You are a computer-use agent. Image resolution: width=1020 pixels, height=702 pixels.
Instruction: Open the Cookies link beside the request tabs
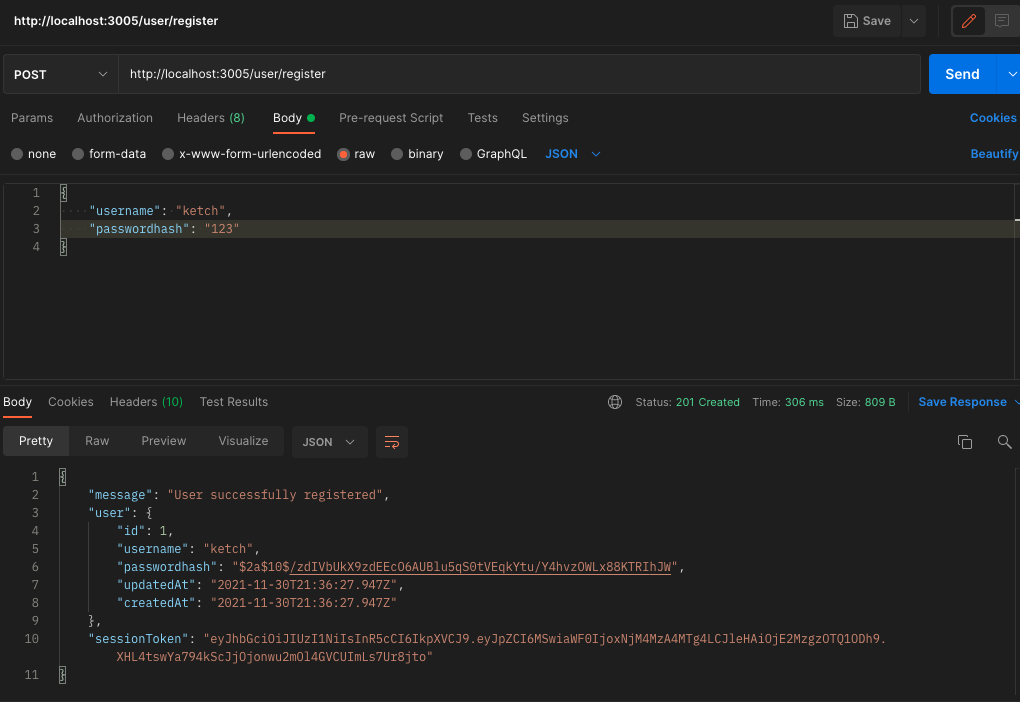(x=993, y=118)
